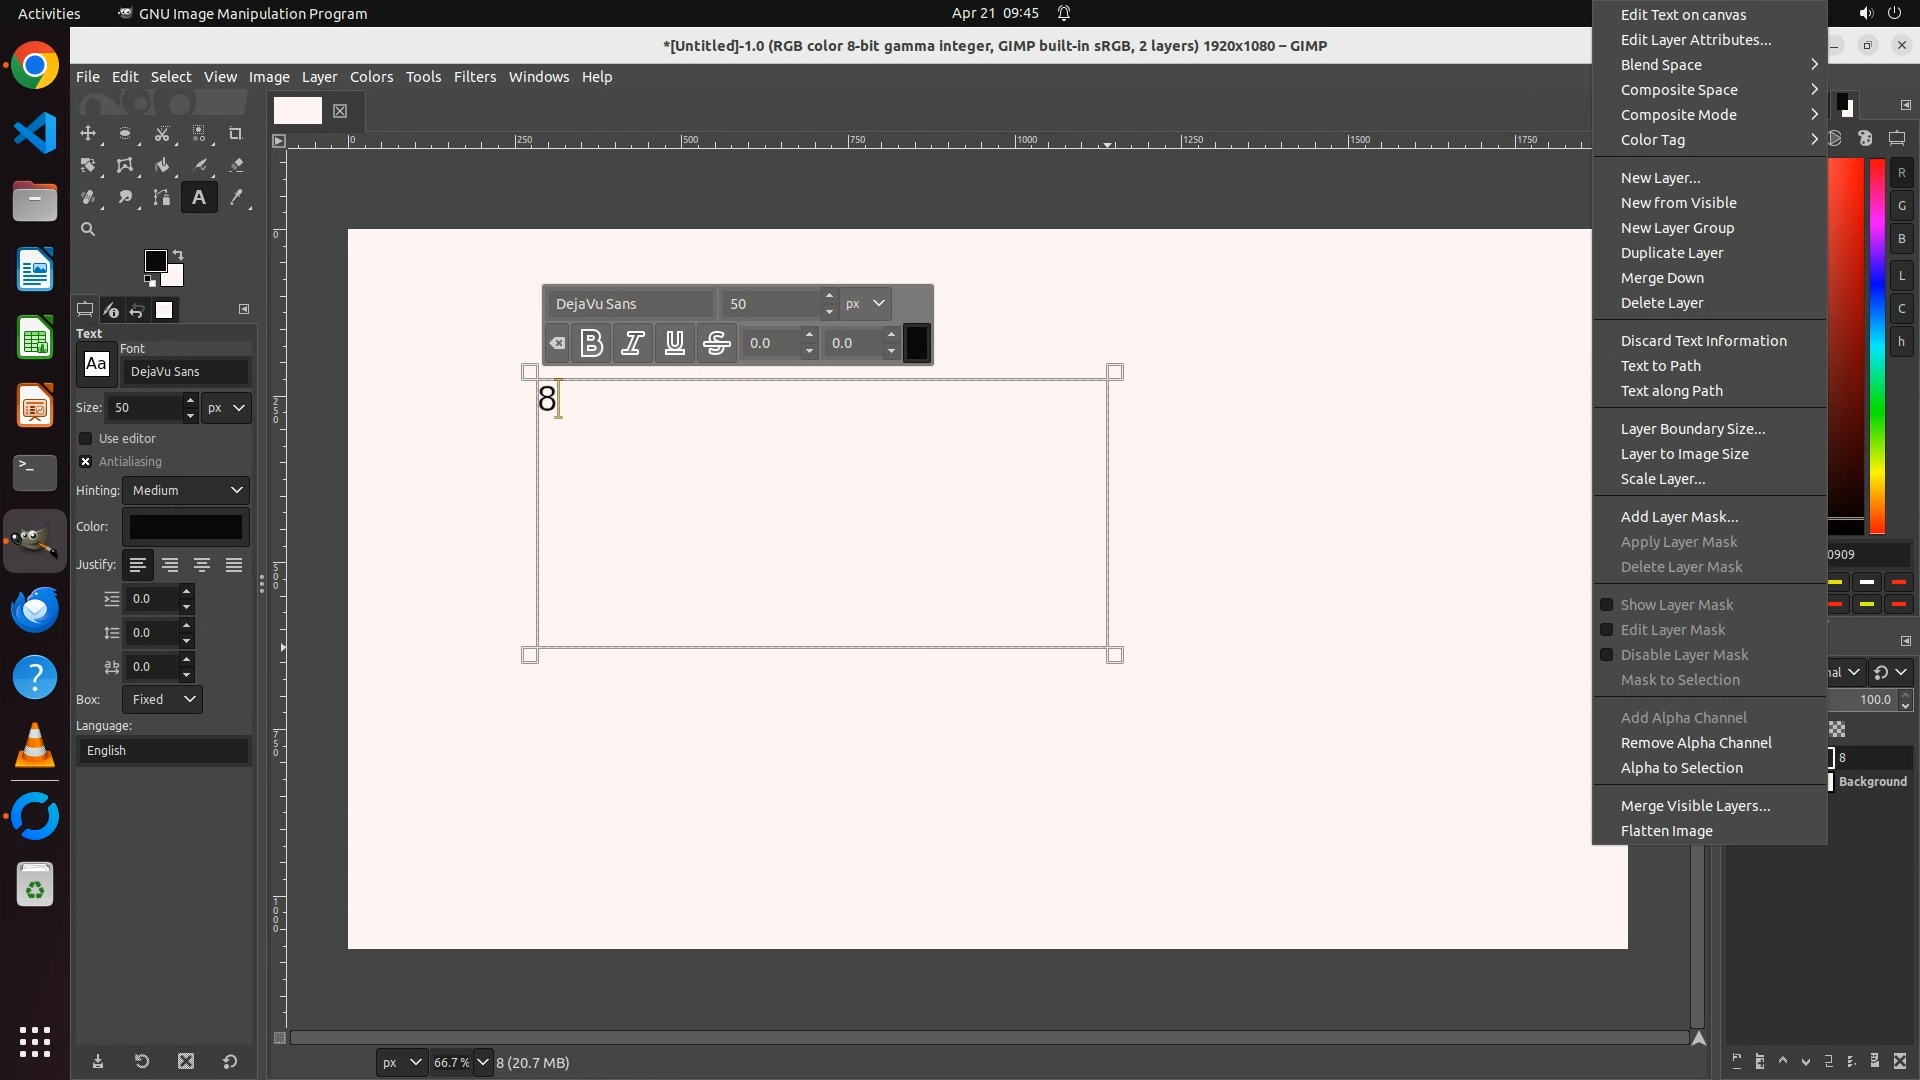Open the Hinting Medium dropdown

coord(186,490)
